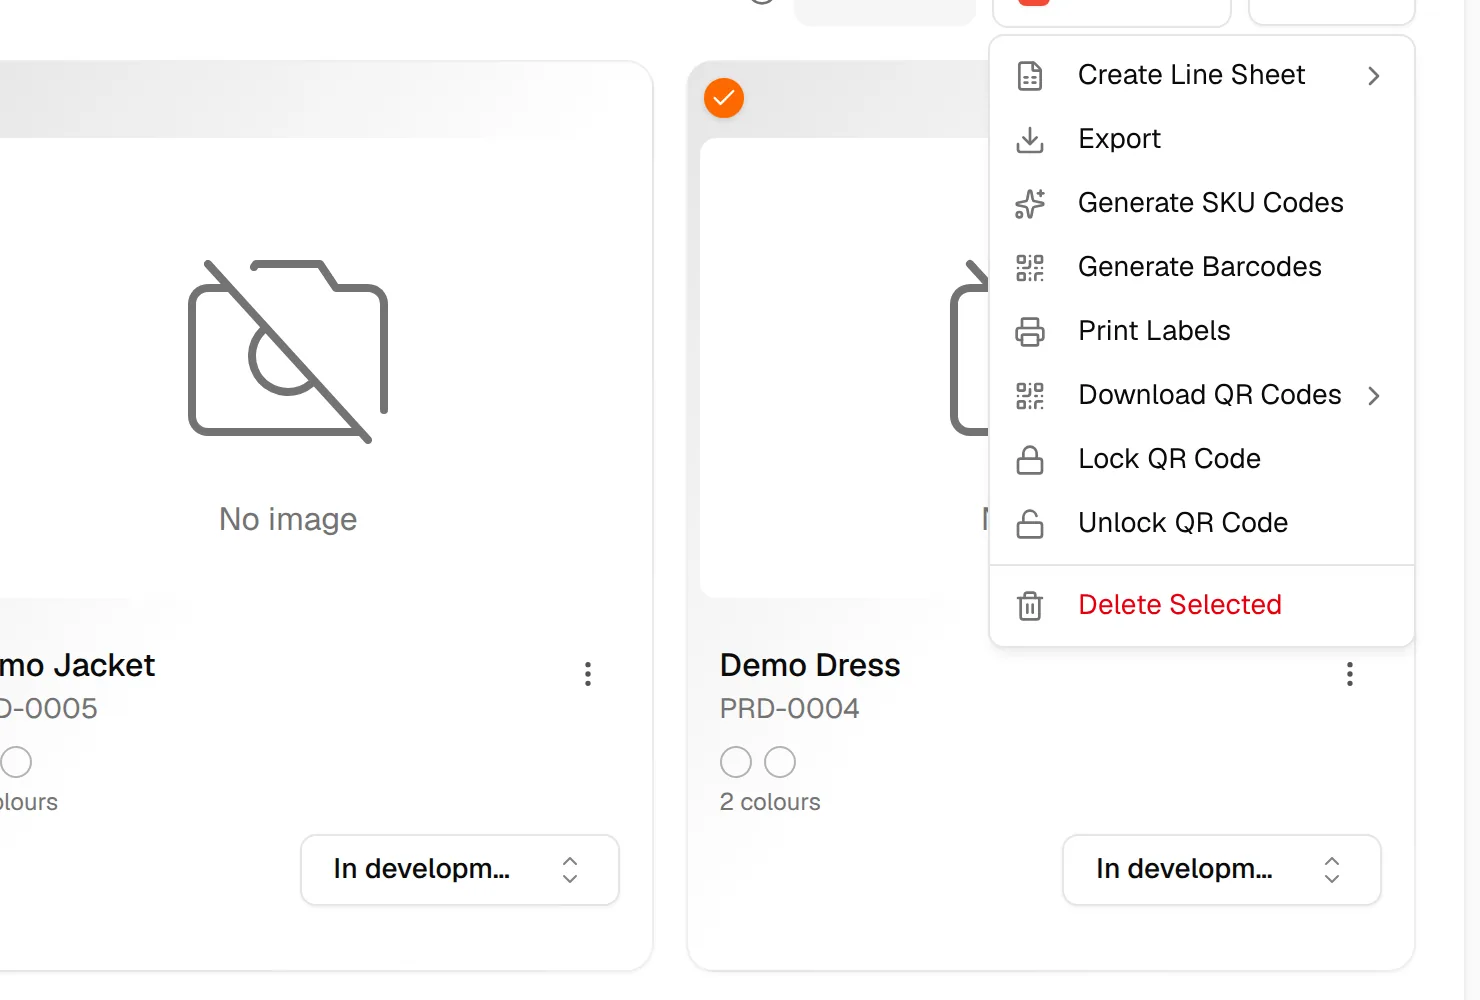Viewport: 1480px width, 1000px height.
Task: Click the Export download icon
Action: click(x=1029, y=140)
